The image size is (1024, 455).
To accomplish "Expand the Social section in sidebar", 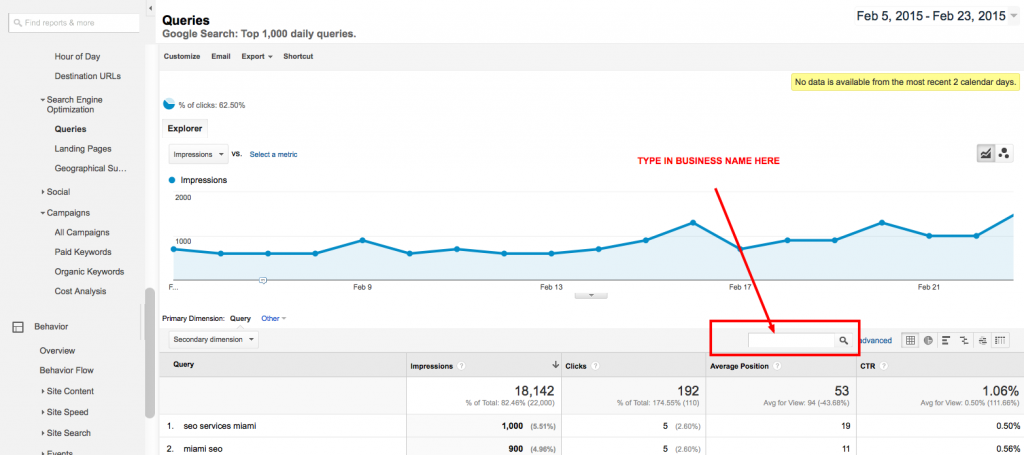I will [x=42, y=192].
